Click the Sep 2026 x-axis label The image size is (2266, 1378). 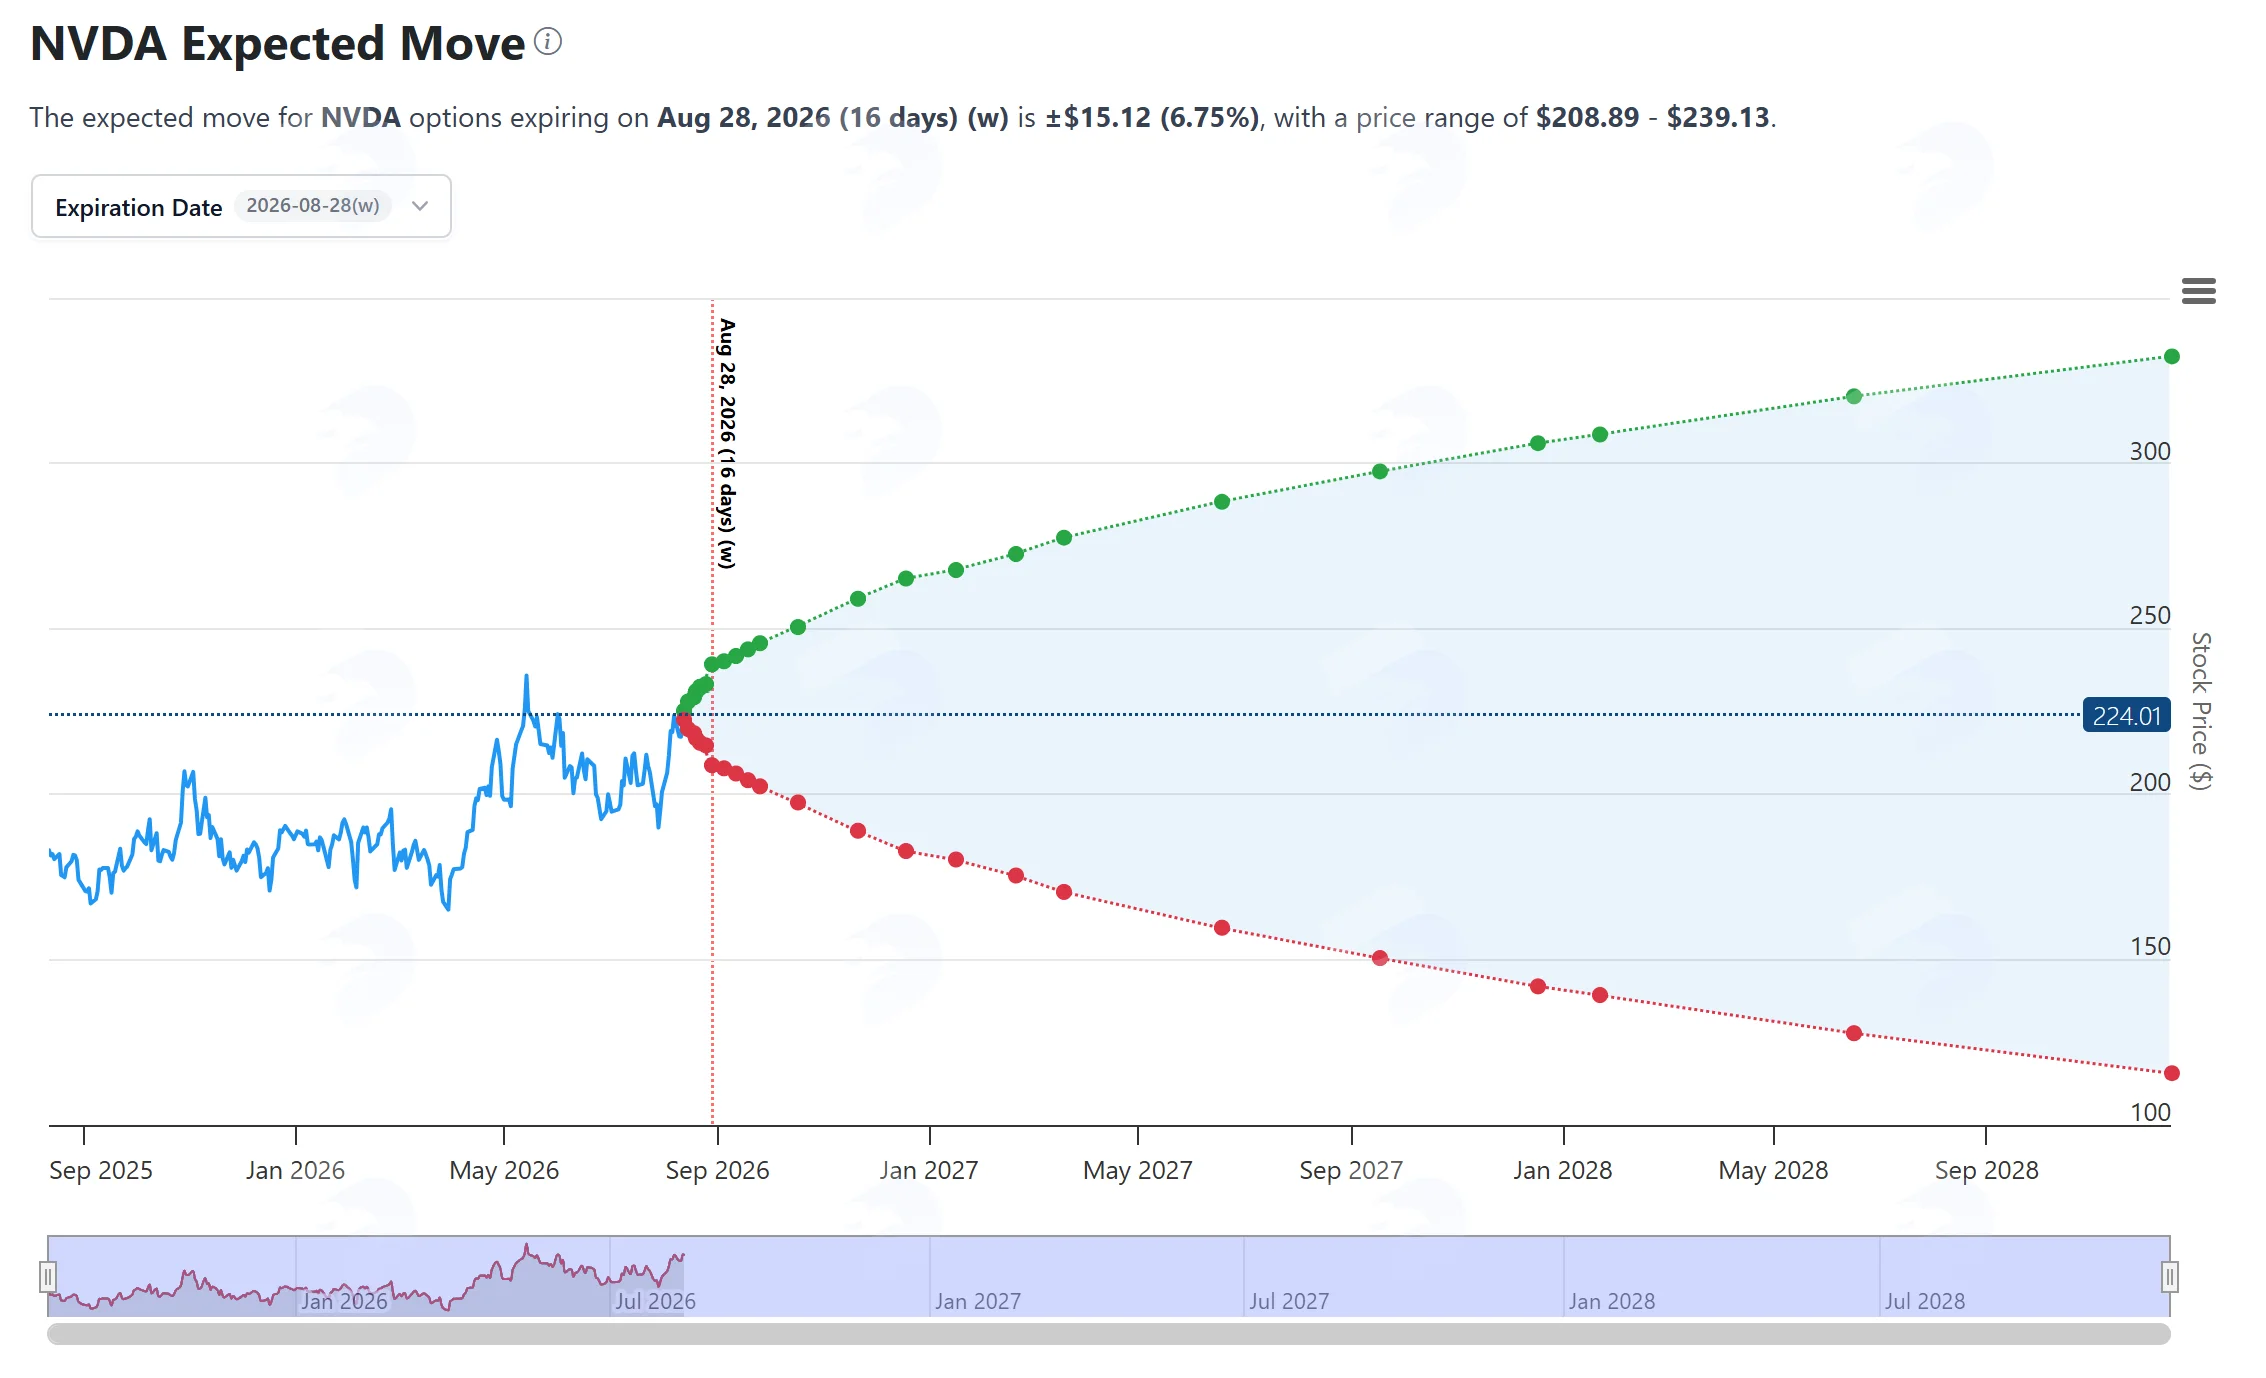point(717,1170)
